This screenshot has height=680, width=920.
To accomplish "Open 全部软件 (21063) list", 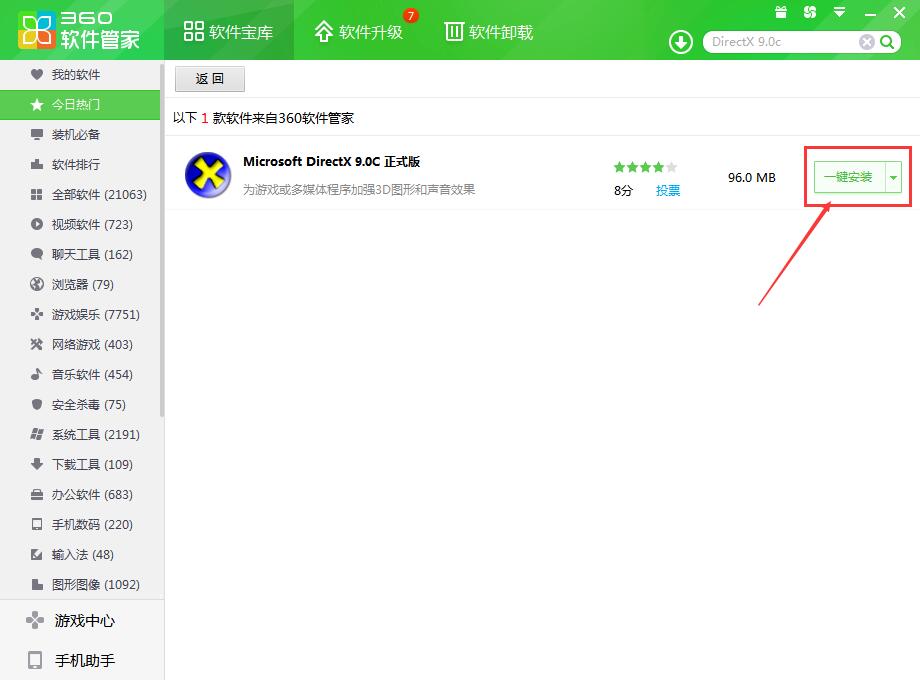I will (80, 195).
